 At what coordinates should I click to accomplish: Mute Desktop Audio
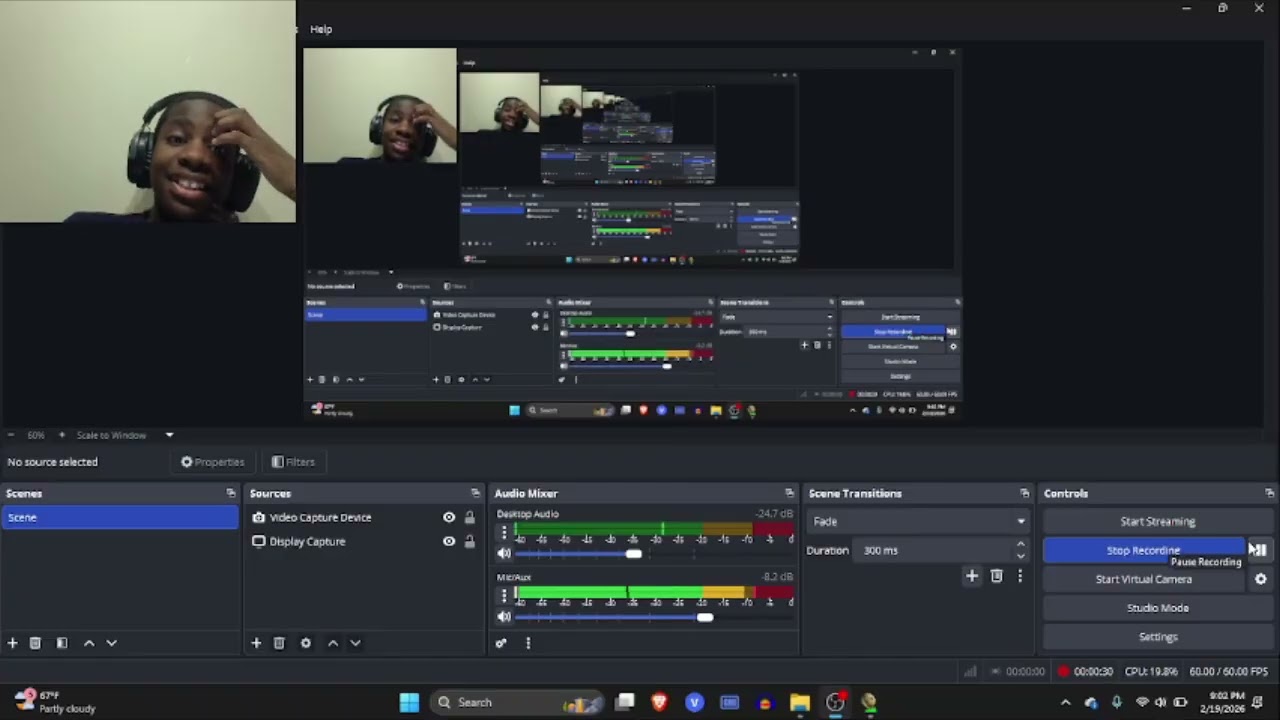504,554
